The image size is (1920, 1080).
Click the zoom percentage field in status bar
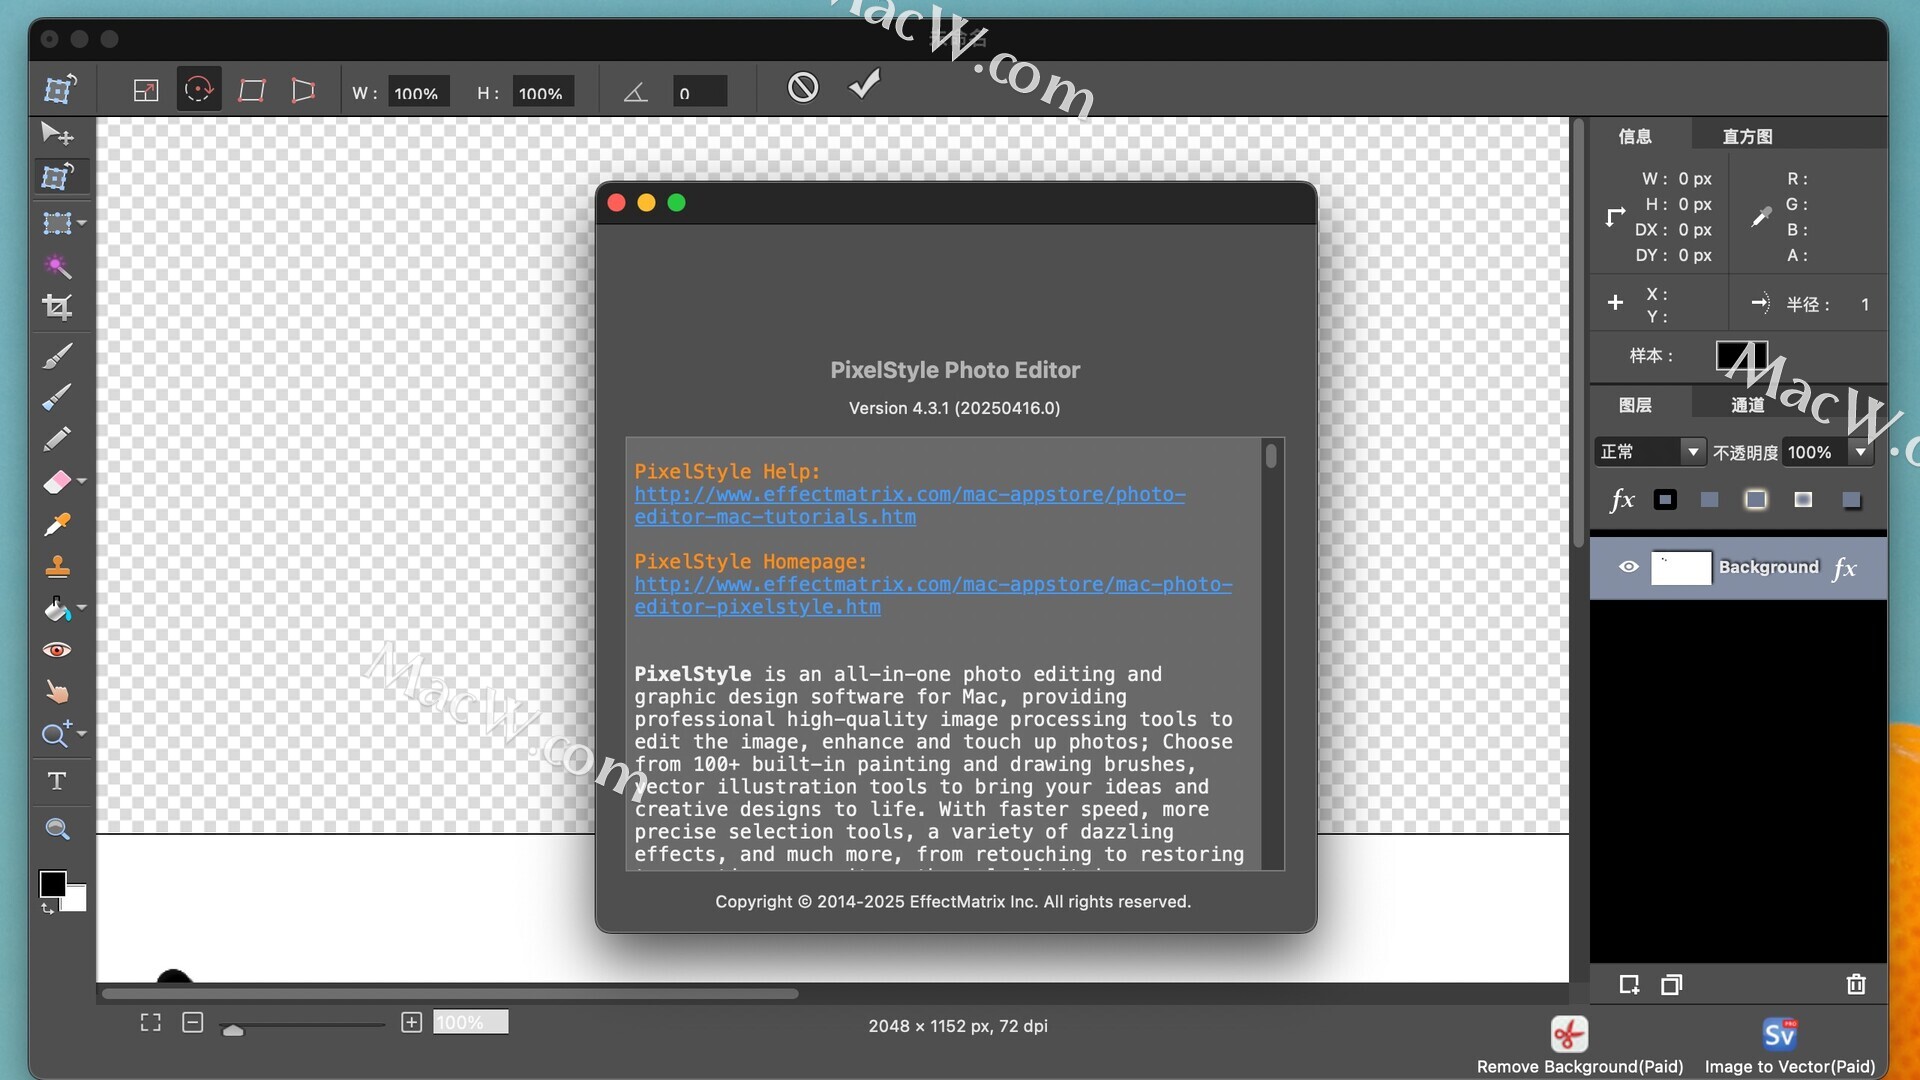point(470,1022)
